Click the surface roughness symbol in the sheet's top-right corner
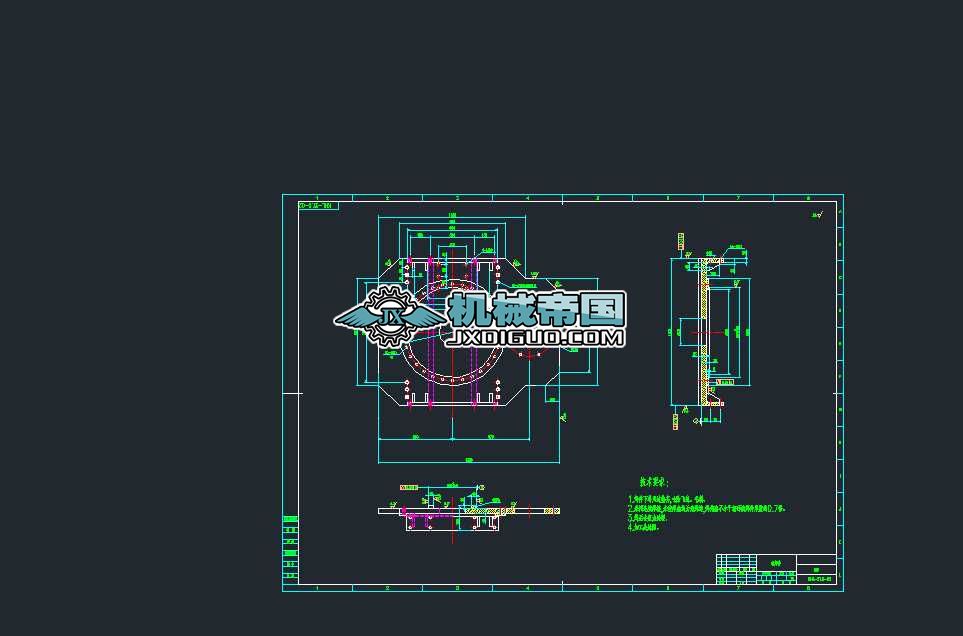The height and width of the screenshot is (636, 963). [817, 215]
